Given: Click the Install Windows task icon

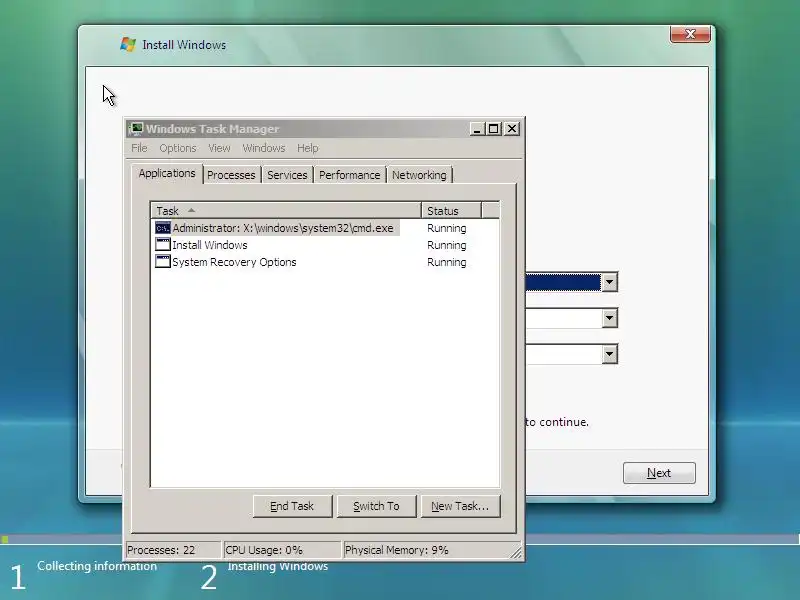Looking at the screenshot, I should point(163,245).
